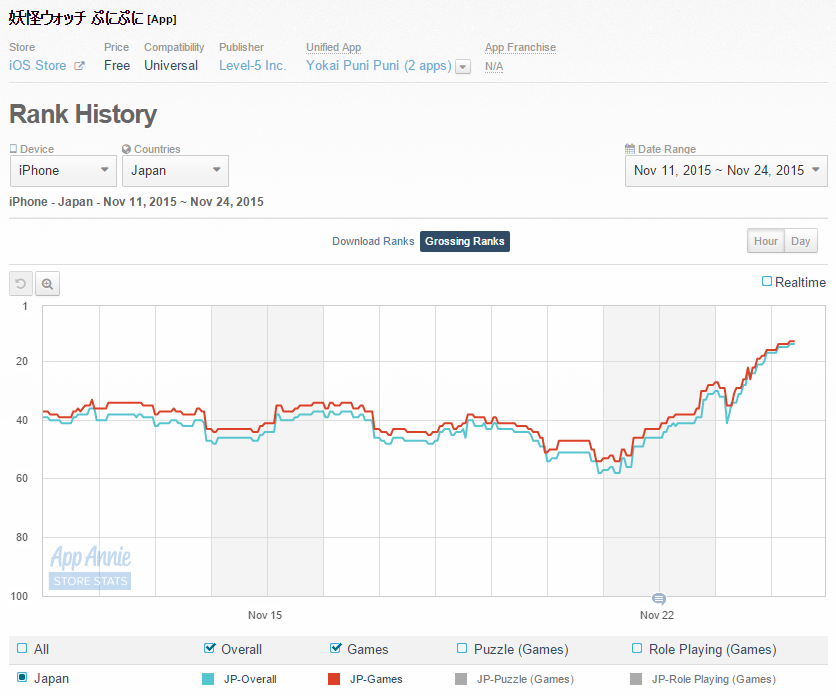Enable the Realtime checkbox
Image resolution: width=836 pixels, height=696 pixels.
point(767,281)
